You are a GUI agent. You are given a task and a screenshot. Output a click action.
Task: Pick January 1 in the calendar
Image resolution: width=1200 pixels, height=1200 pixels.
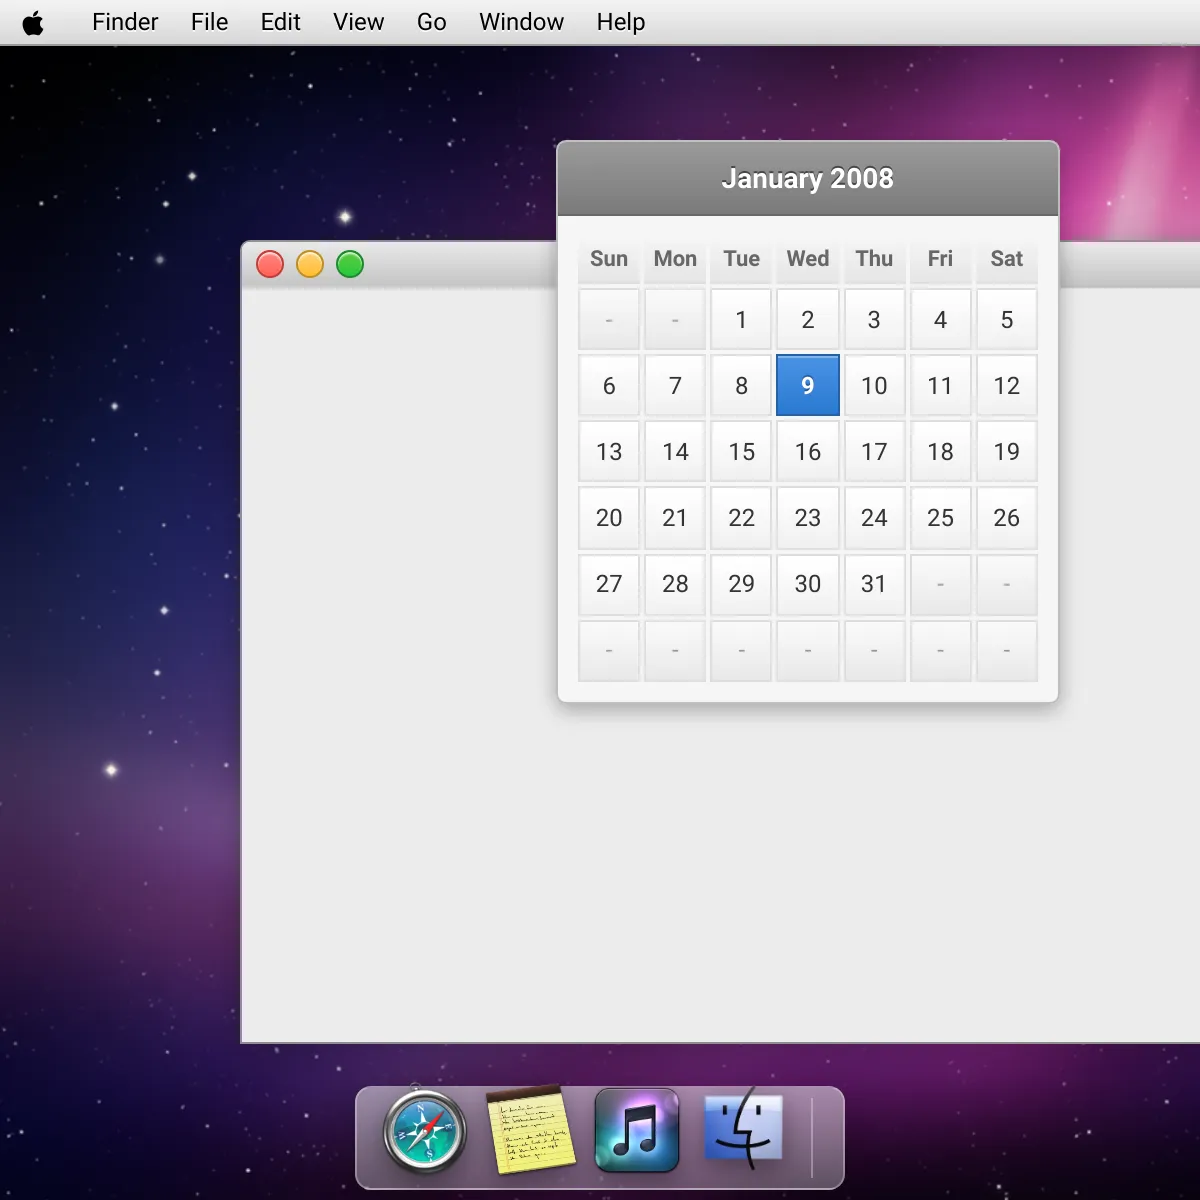(x=741, y=320)
